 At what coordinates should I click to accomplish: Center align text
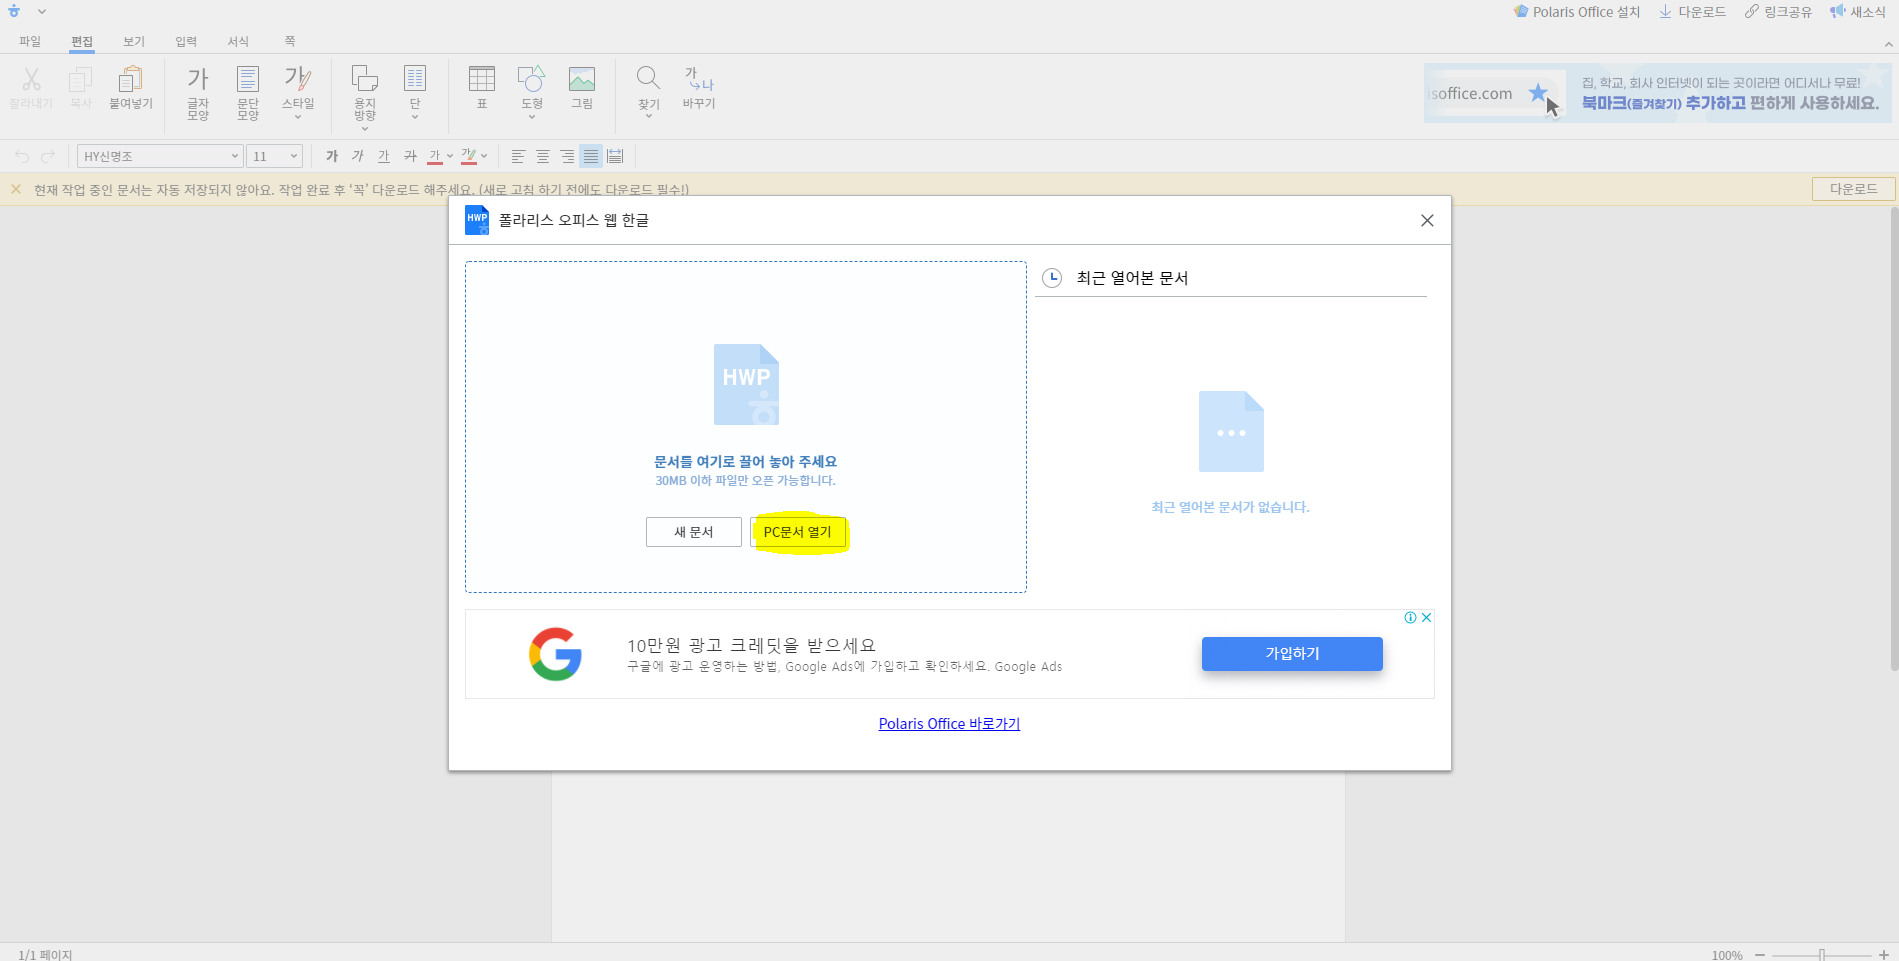[x=543, y=156]
